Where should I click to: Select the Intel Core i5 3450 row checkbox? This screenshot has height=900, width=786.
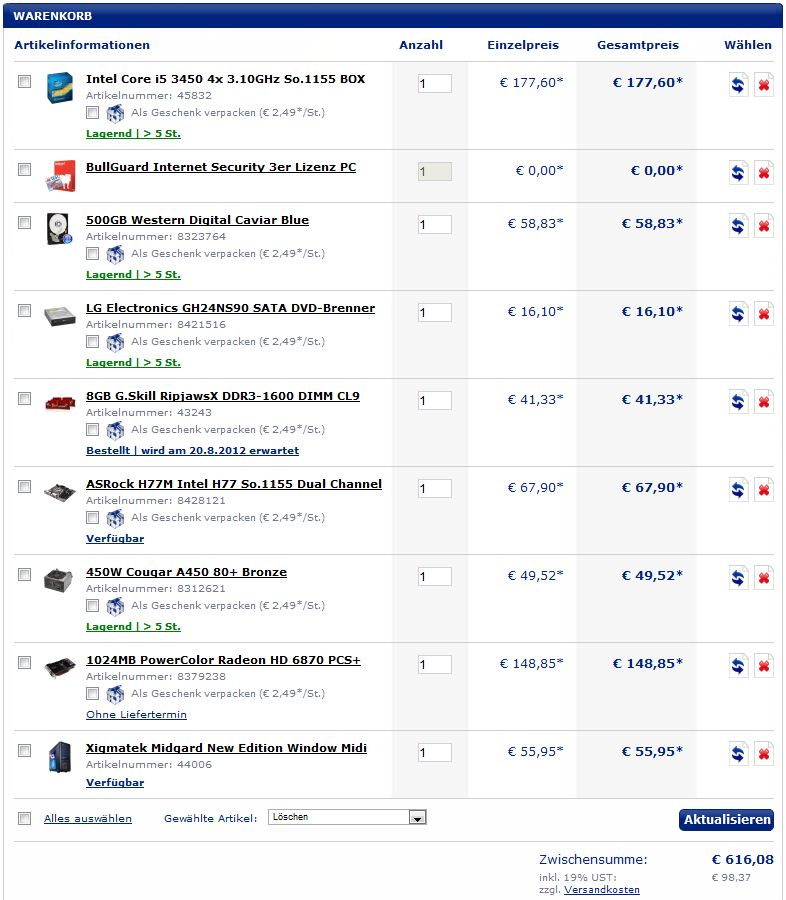coord(25,81)
